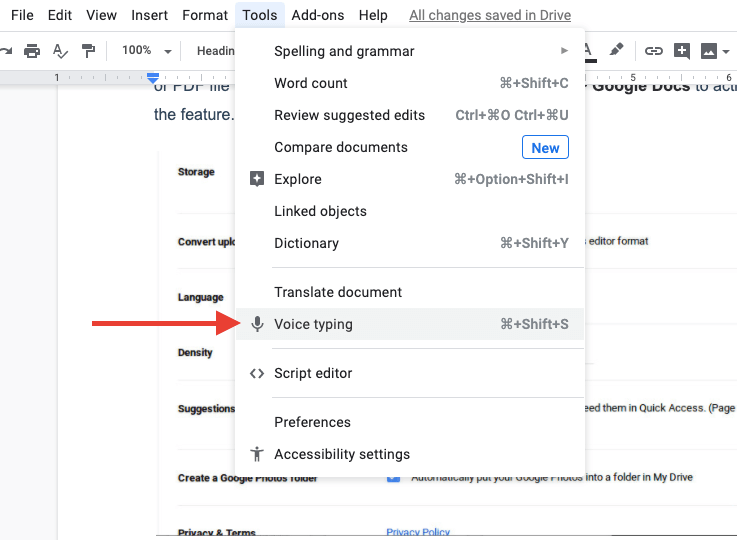737x540 pixels.
Task: Click the Print icon in toolbar
Action: coord(32,50)
